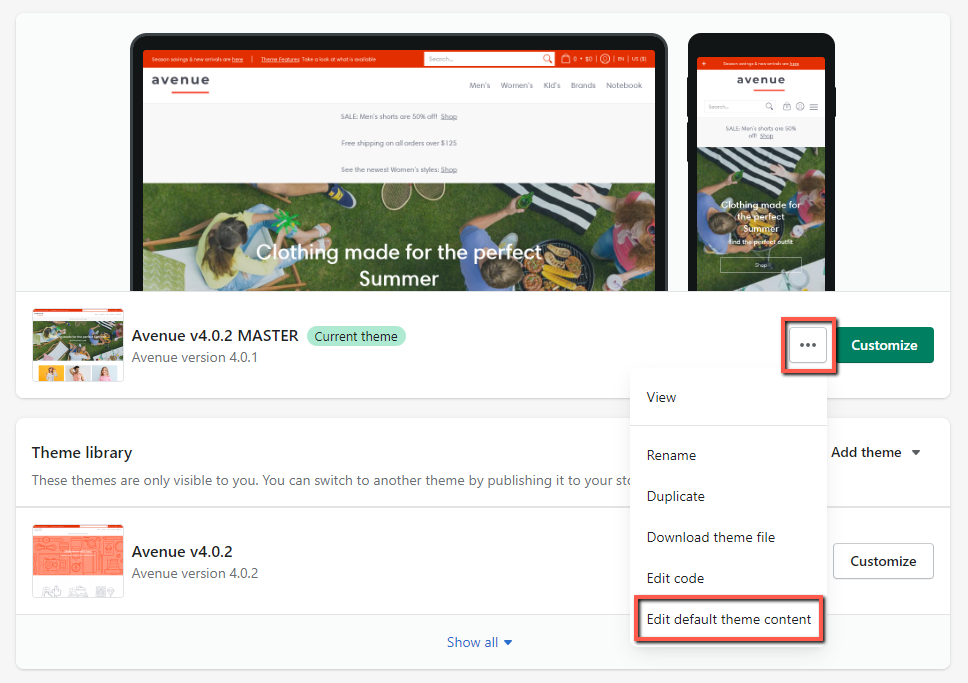This screenshot has height=683, width=968.
Task: Tap the cart icon in mobile preview
Action: [x=786, y=106]
